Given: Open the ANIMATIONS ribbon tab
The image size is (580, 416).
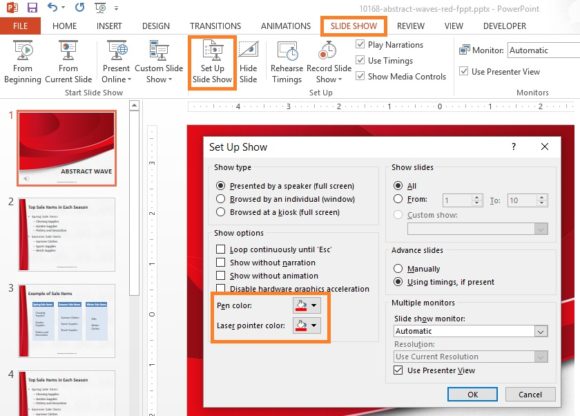Looking at the screenshot, I should point(286,26).
